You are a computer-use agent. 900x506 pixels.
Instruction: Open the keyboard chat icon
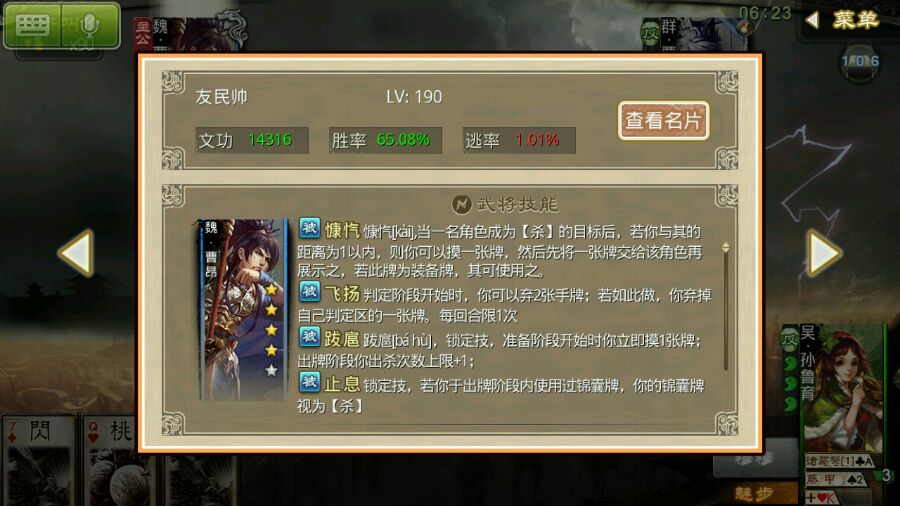(x=33, y=26)
